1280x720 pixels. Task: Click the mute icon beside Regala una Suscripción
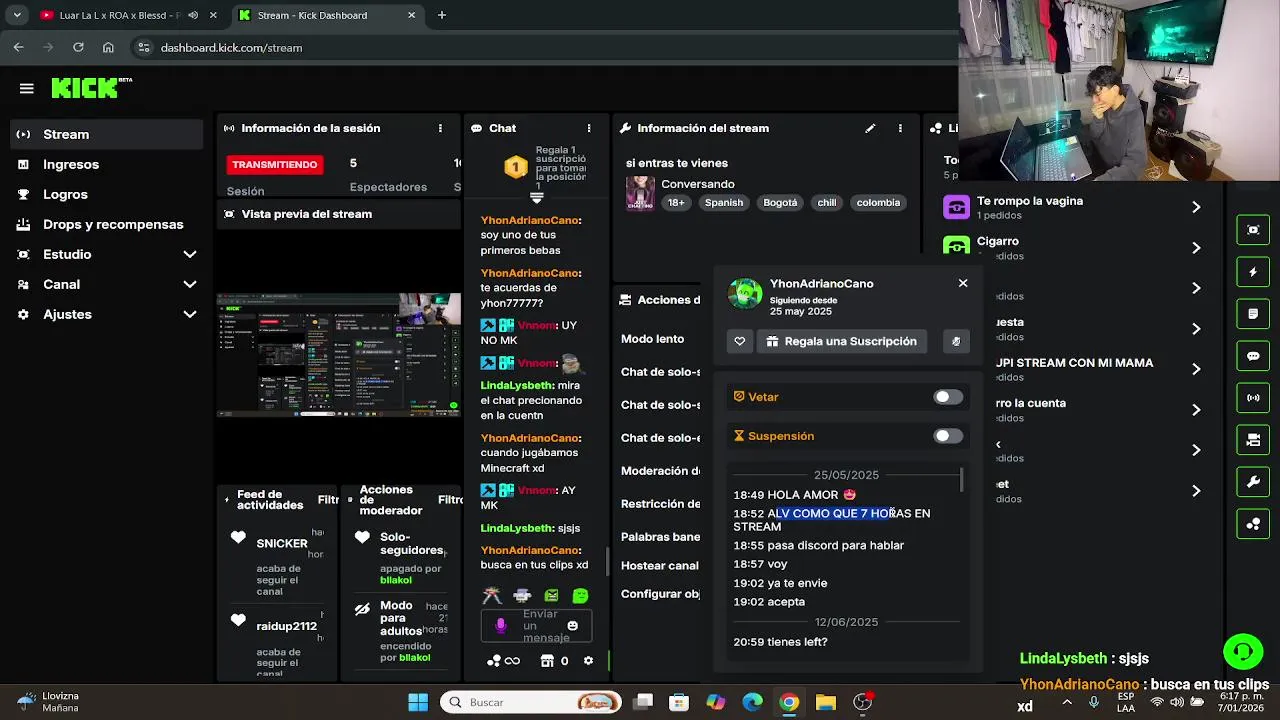pyautogui.click(x=956, y=341)
